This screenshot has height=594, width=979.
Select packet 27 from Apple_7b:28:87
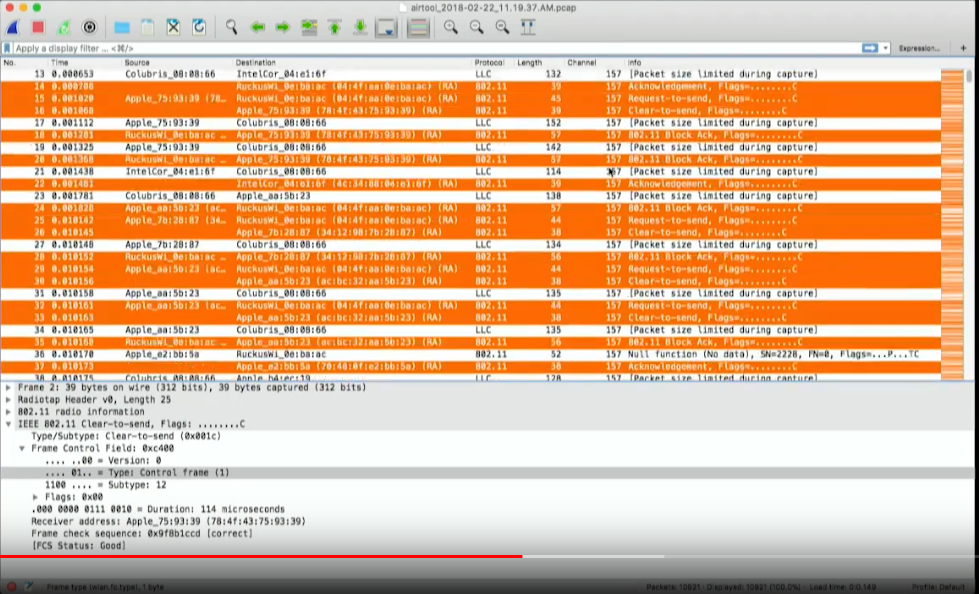[470, 245]
